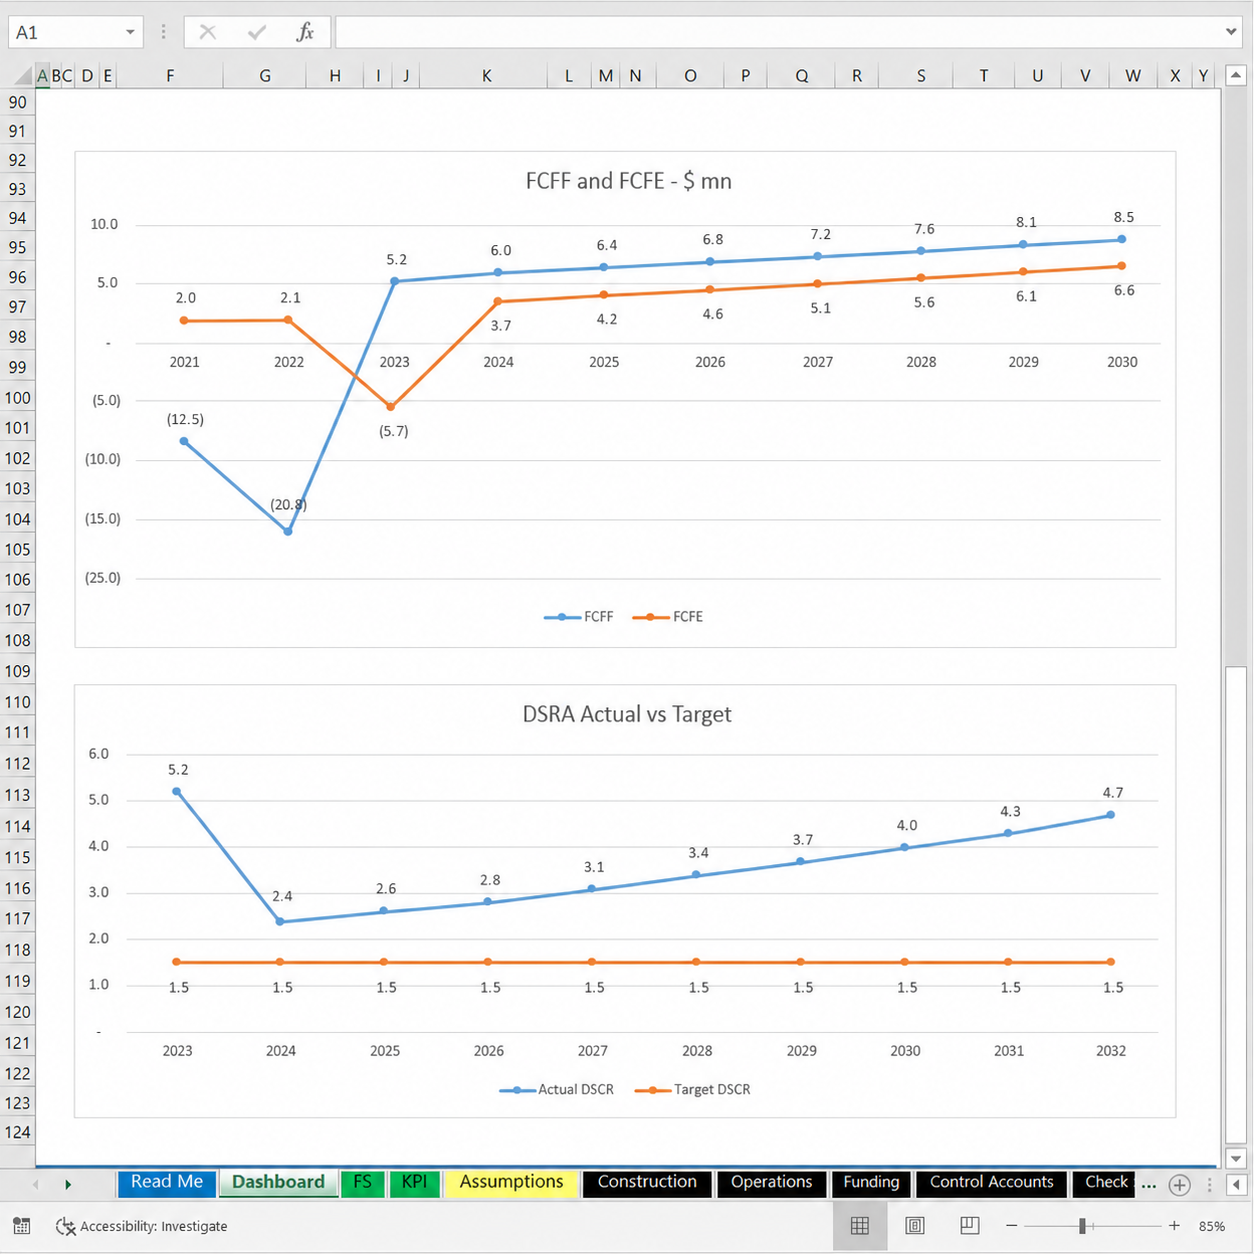Click the Select All corner triangle
This screenshot has width=1254, height=1254.
pyautogui.click(x=23, y=76)
